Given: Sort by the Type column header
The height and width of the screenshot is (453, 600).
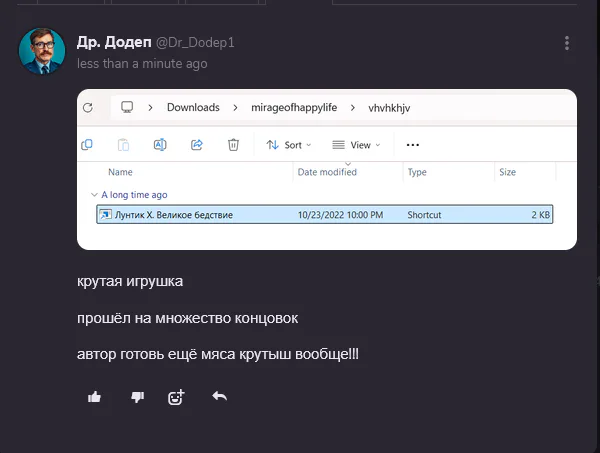Looking at the screenshot, I should pos(417,172).
